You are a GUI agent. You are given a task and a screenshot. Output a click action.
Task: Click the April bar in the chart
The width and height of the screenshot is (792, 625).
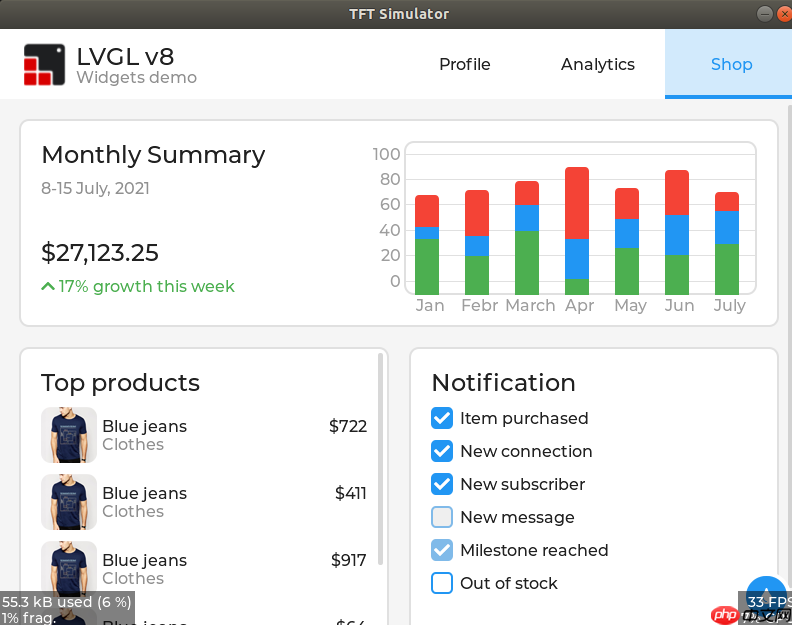(x=577, y=230)
